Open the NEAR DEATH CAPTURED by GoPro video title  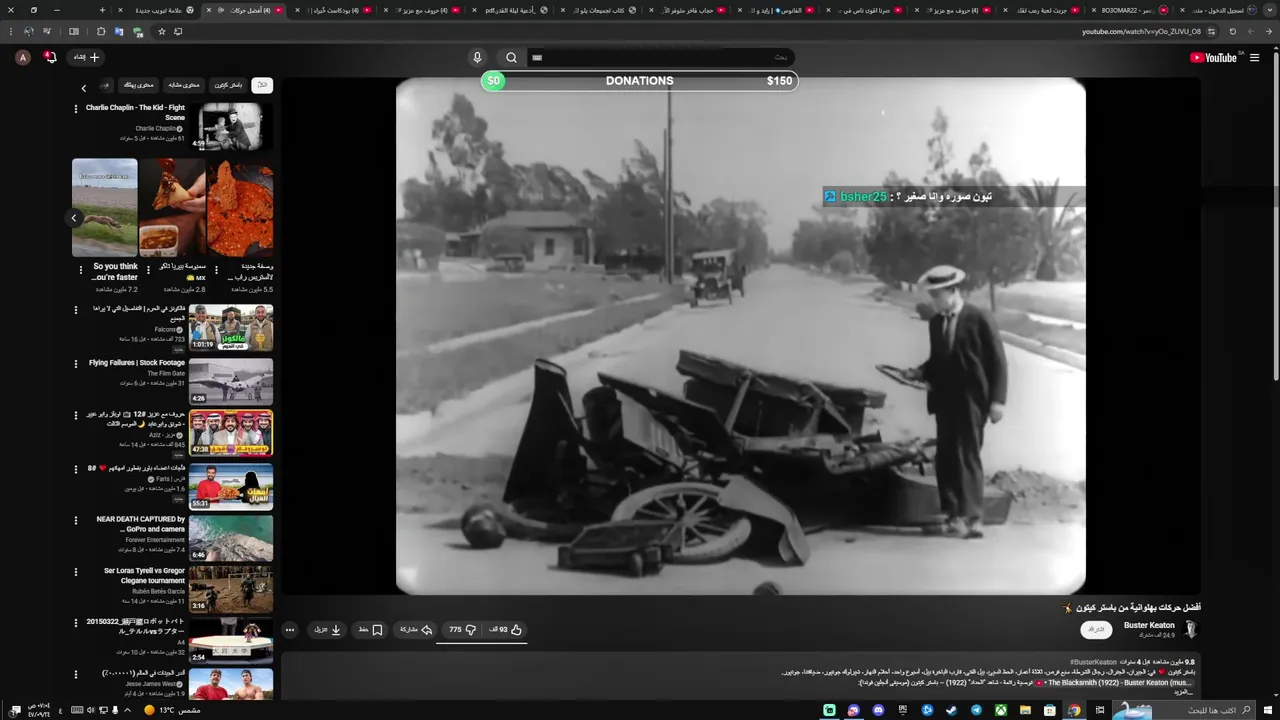(140, 524)
